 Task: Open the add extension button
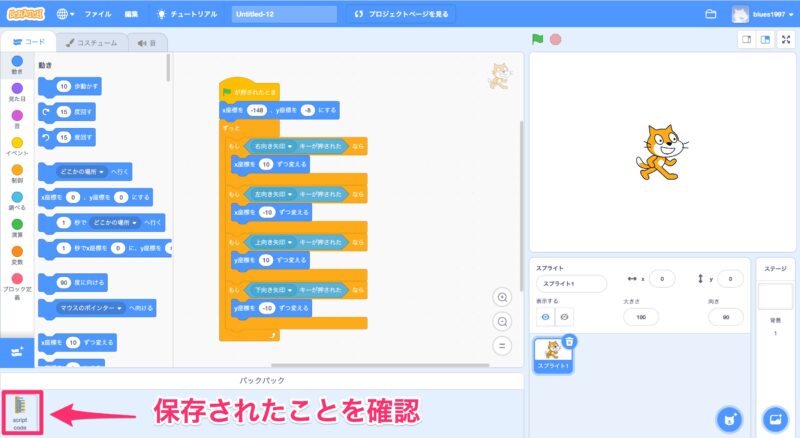[x=17, y=352]
